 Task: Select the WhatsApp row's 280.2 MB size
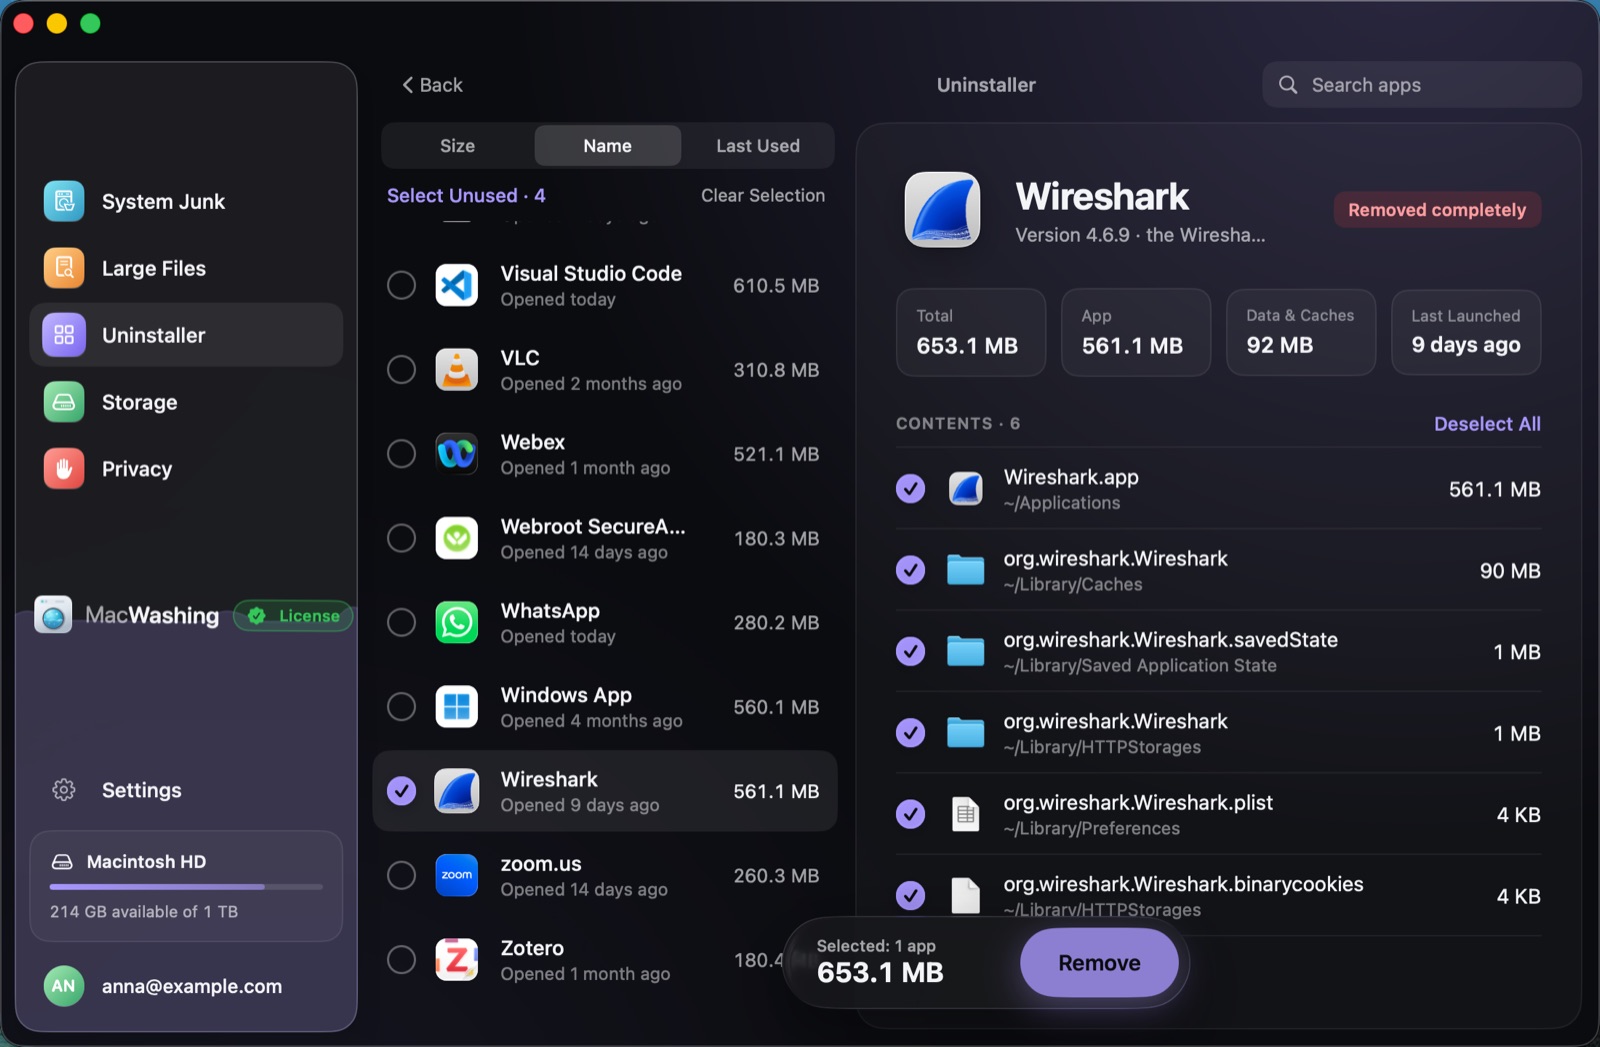pyautogui.click(x=776, y=623)
